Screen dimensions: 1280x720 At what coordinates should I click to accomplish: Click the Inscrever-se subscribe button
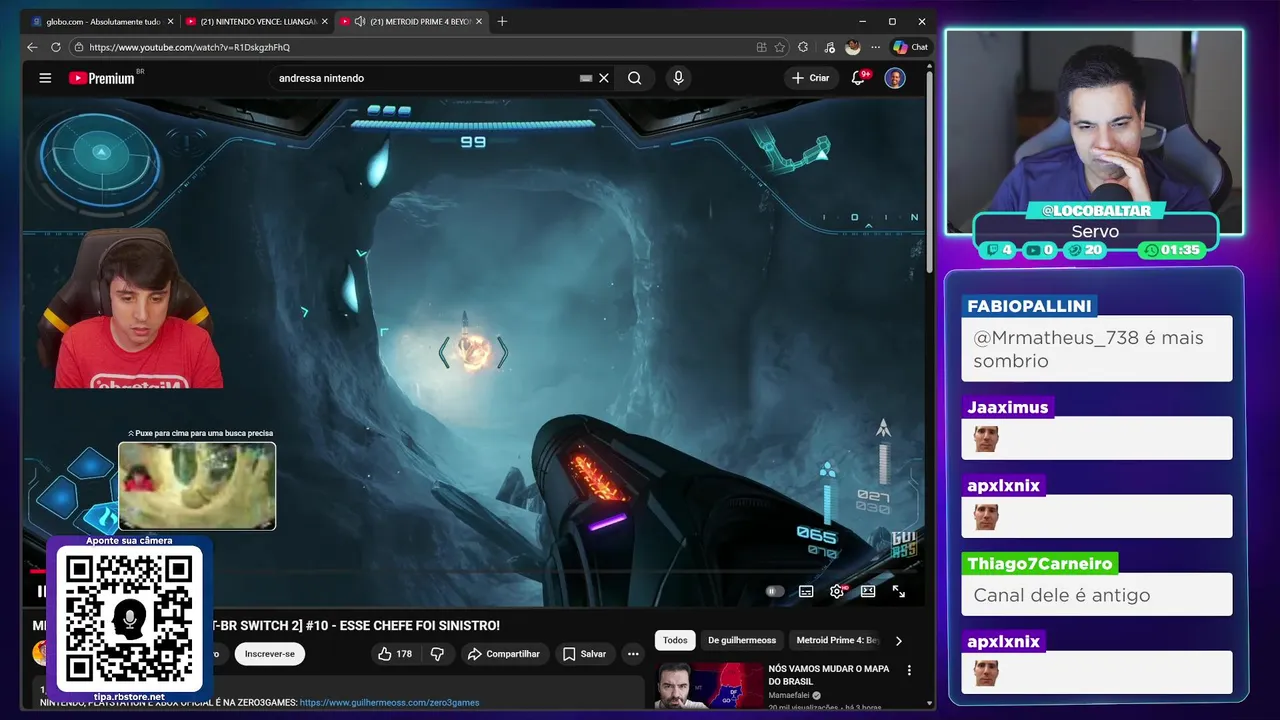pyautogui.click(x=270, y=654)
